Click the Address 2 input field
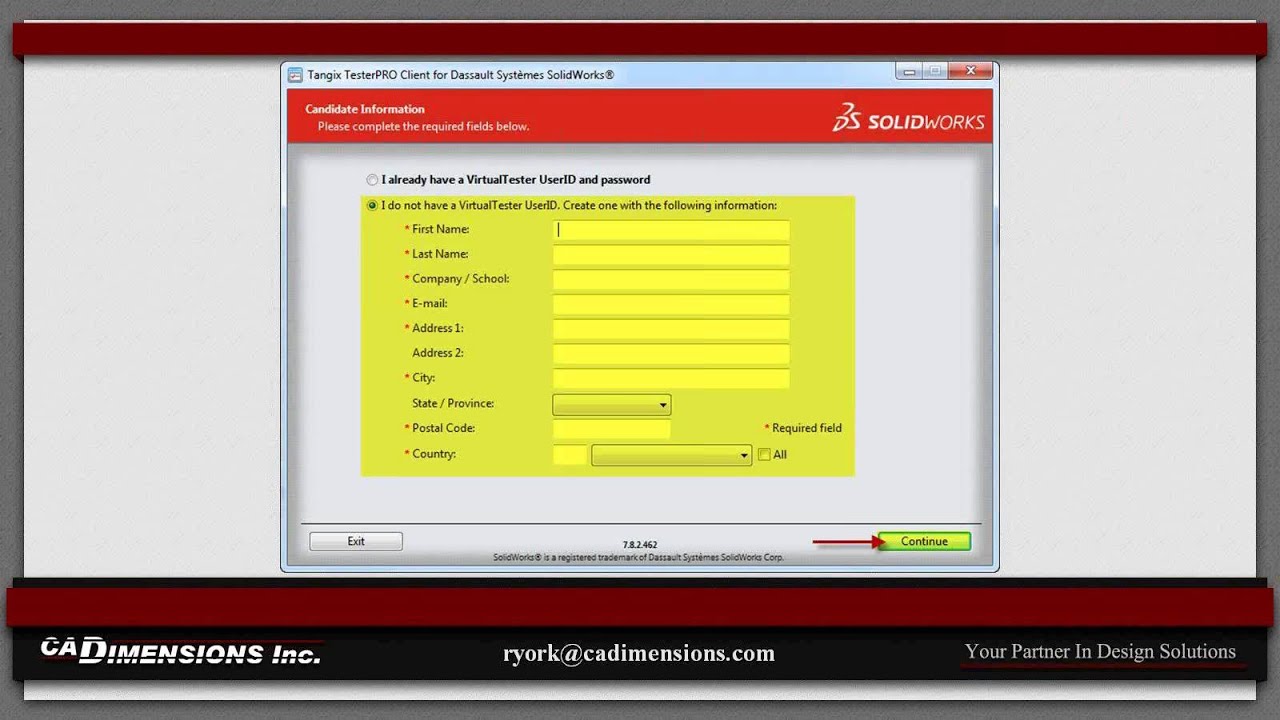This screenshot has width=1280, height=720. 671,354
